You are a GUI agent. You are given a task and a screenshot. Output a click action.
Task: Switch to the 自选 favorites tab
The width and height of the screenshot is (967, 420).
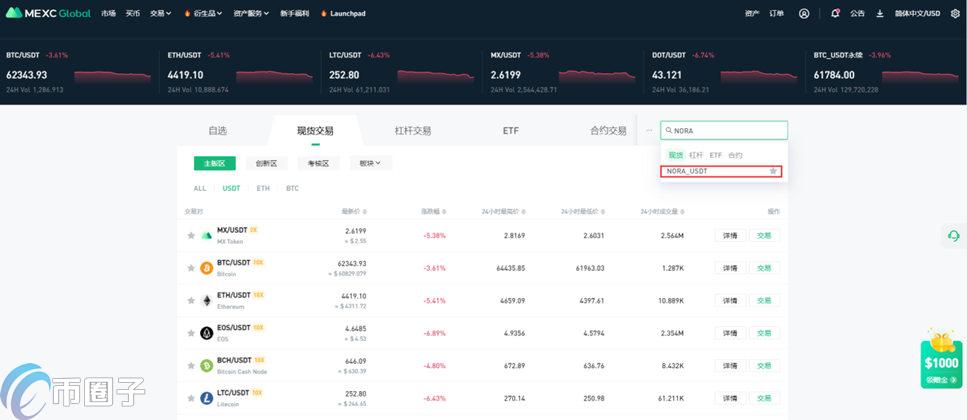click(218, 131)
